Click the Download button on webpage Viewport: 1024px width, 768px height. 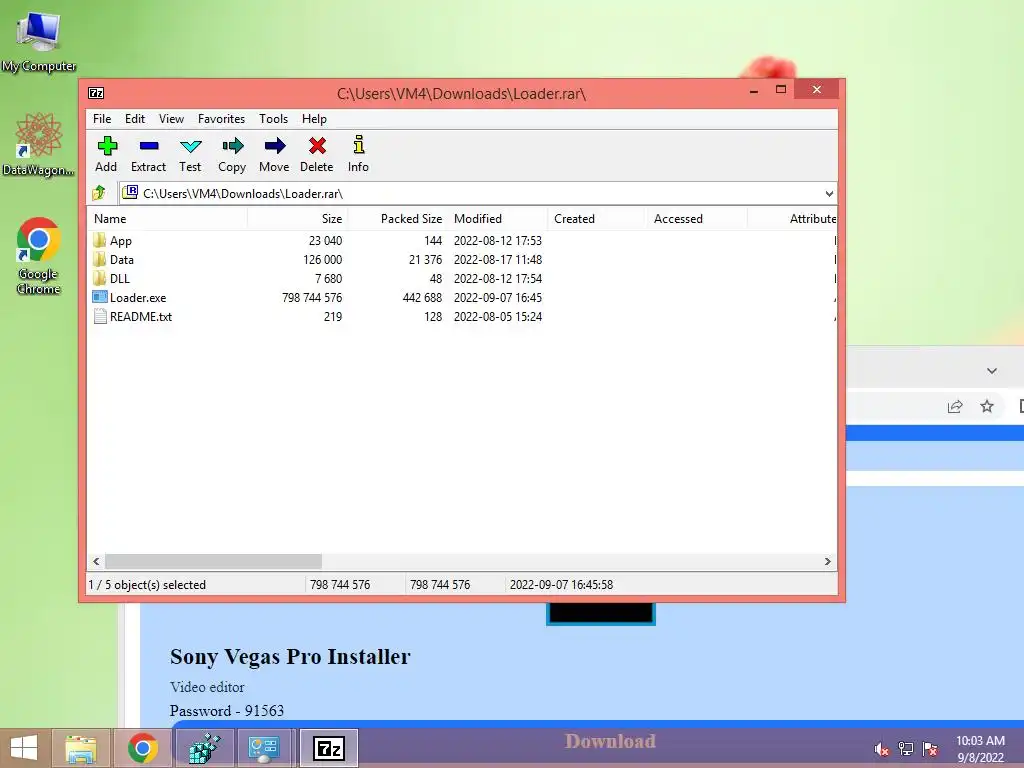(610, 741)
